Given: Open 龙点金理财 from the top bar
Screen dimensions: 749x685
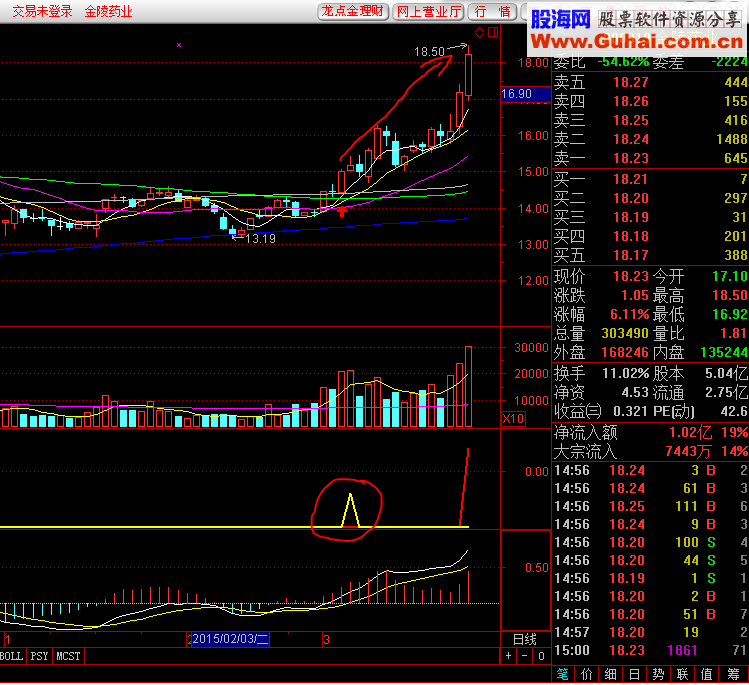Looking at the screenshot, I should (x=353, y=11).
